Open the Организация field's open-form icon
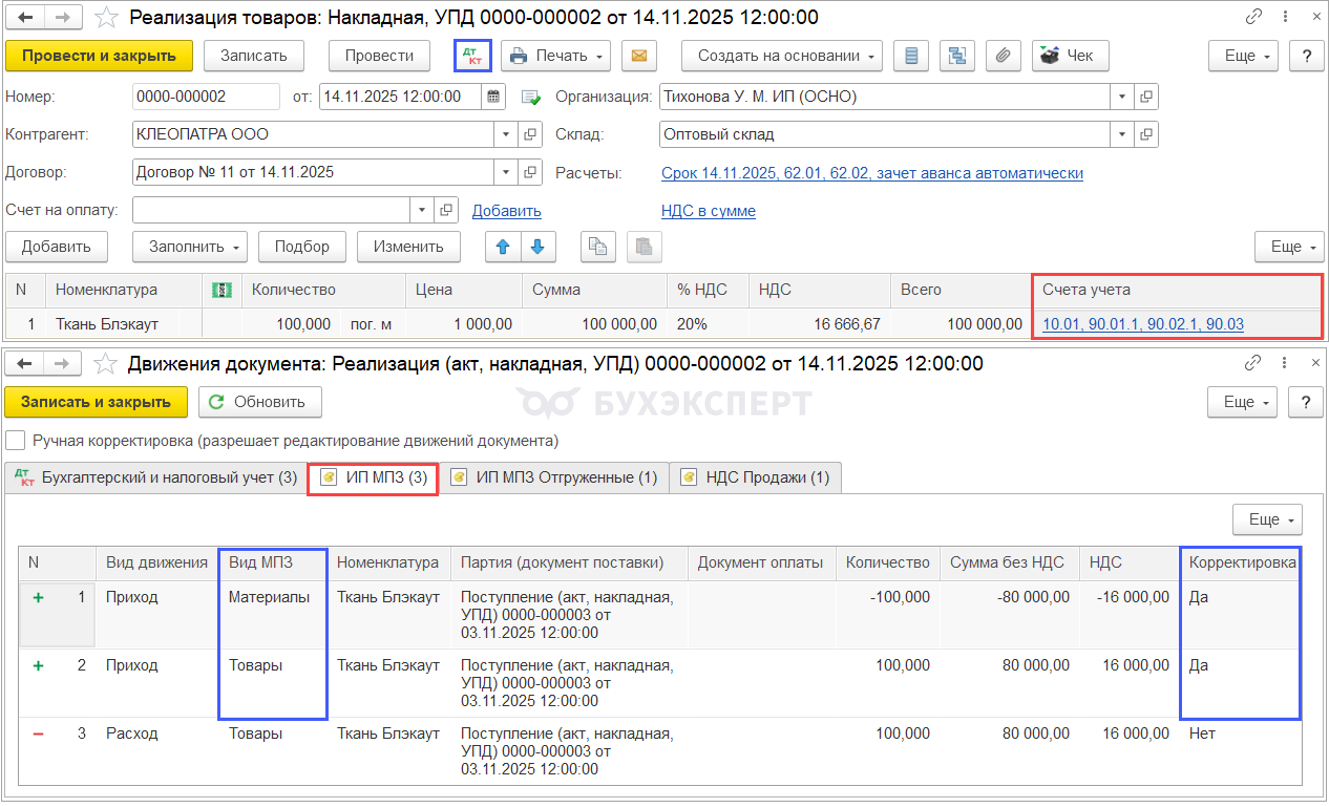Image resolution: width=1329 pixels, height=806 pixels. pos(1147,97)
